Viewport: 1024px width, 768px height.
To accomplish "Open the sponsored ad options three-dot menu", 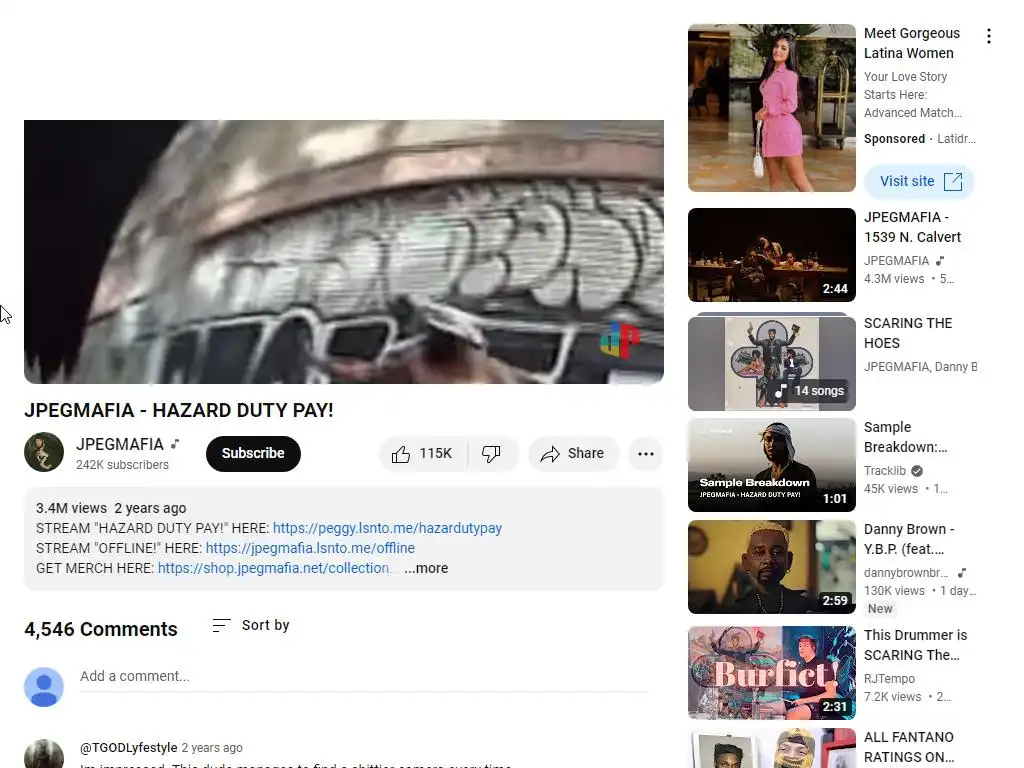I will (x=989, y=36).
